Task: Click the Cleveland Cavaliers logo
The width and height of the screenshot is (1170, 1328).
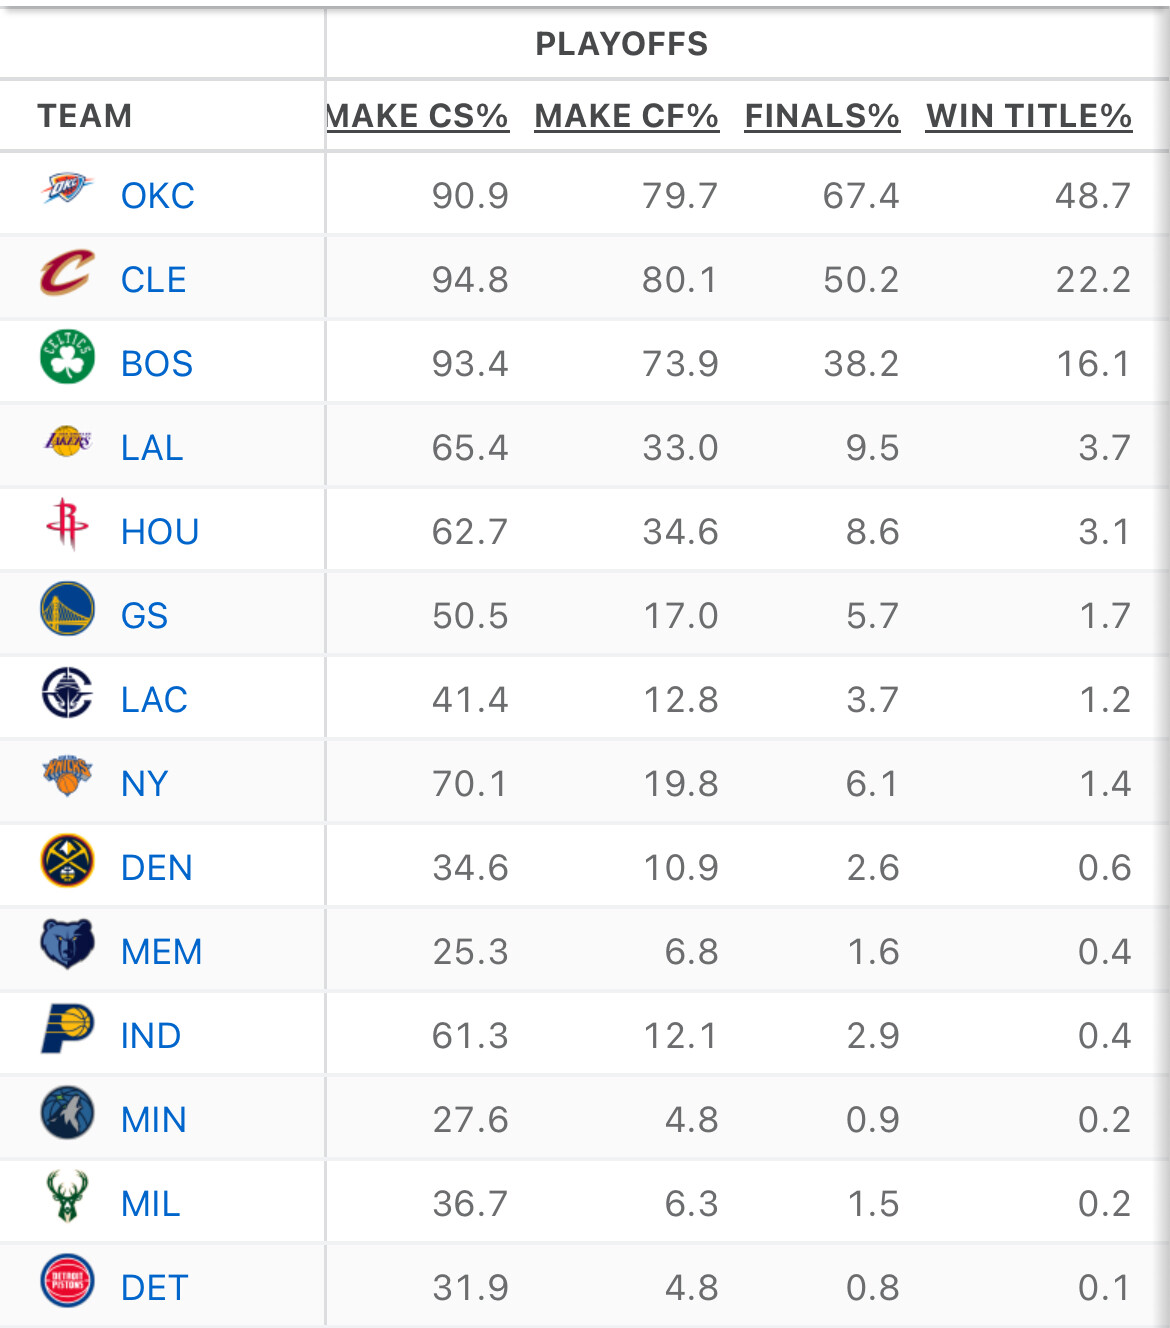Action: click(67, 273)
